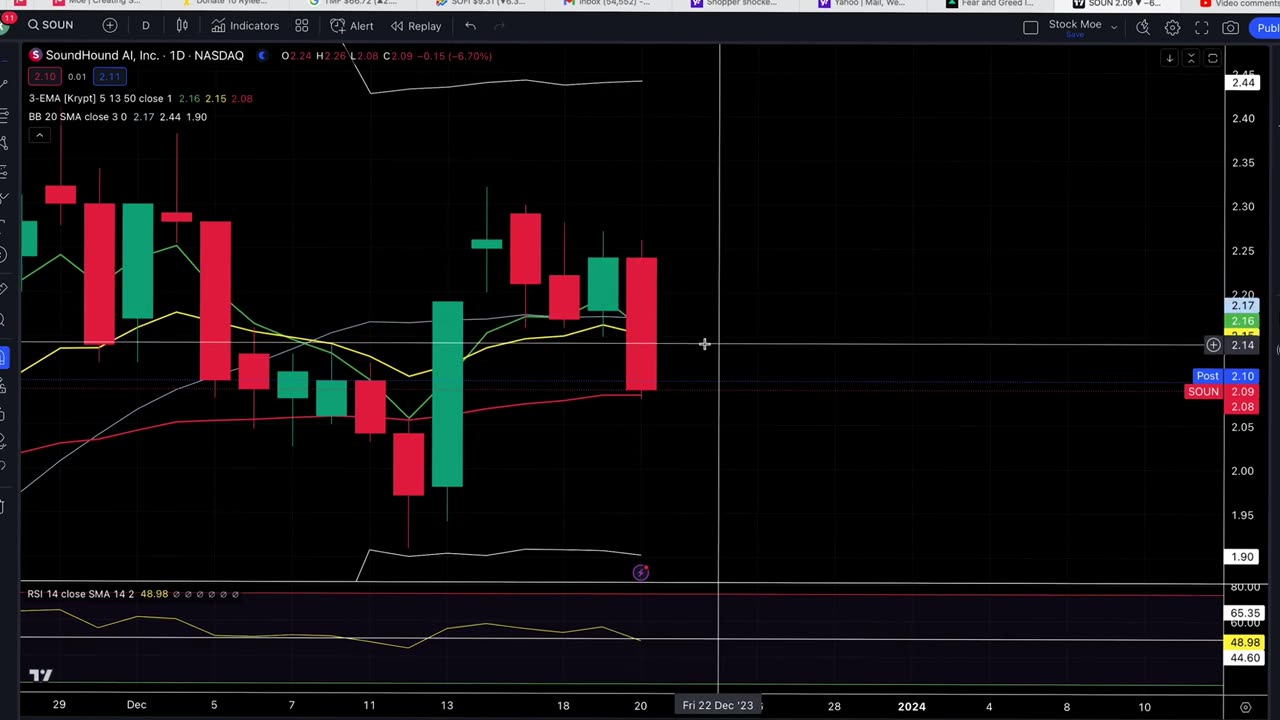The image size is (1280, 720).
Task: Open time axis settings gear at bottom right
Action: (1246, 707)
